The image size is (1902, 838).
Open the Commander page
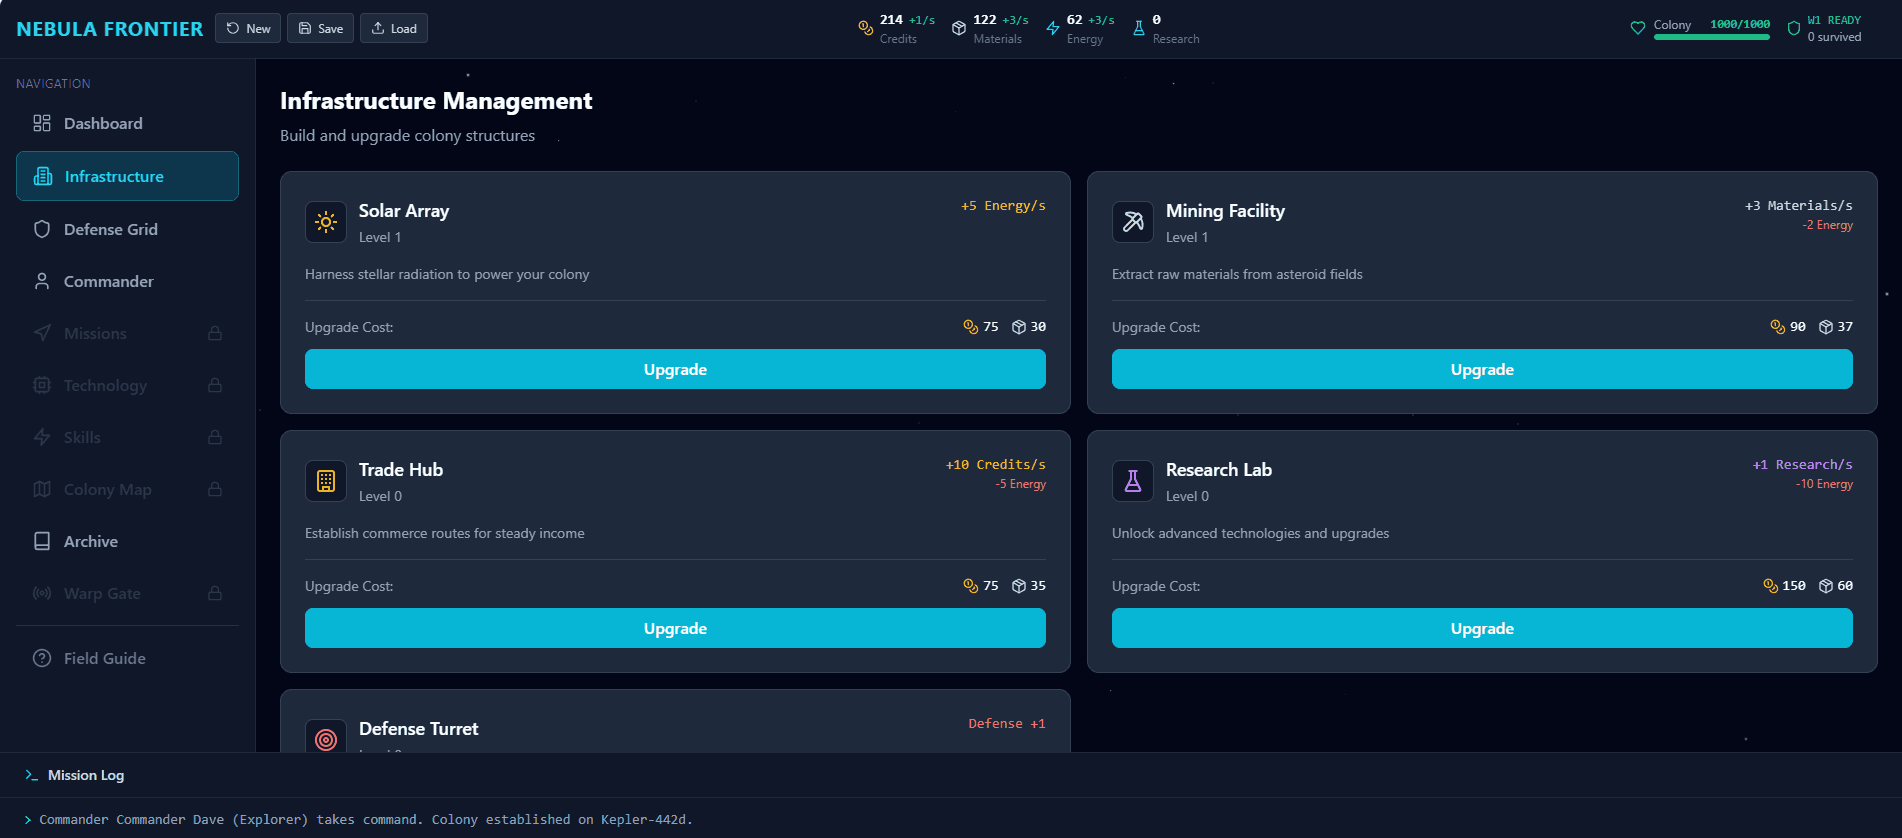coord(127,281)
